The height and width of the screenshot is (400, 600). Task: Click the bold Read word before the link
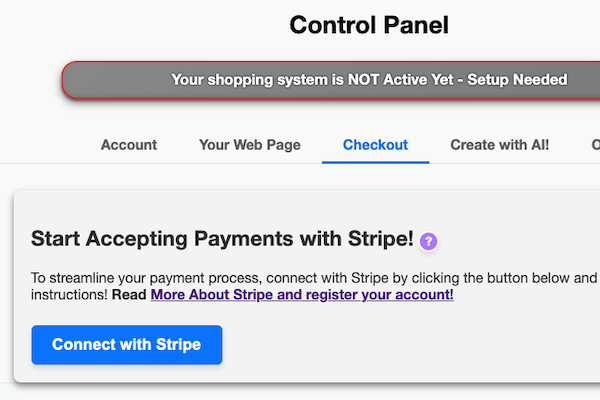click(x=129, y=295)
